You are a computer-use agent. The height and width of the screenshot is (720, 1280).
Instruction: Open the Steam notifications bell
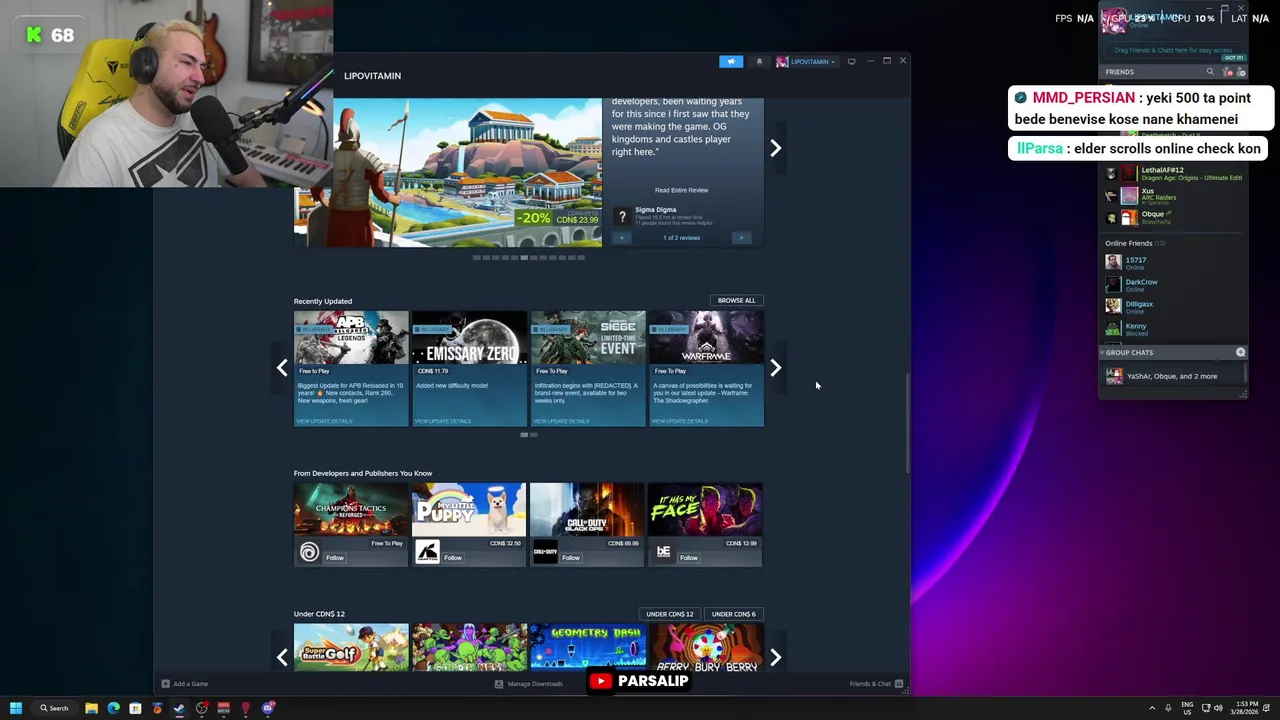759,62
